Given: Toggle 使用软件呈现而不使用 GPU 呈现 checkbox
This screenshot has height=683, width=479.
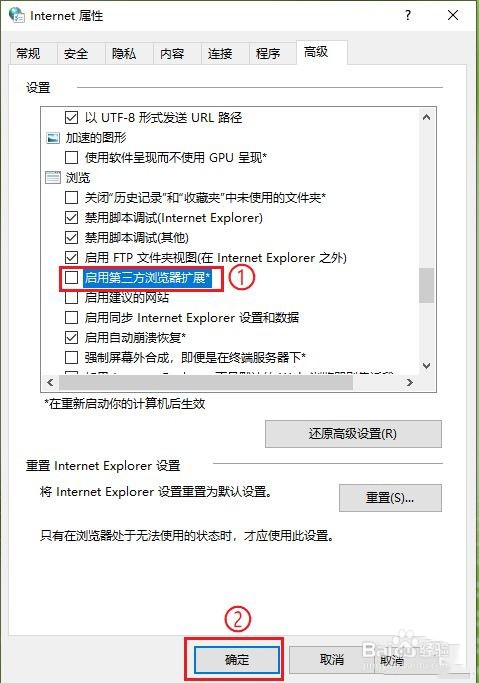Looking at the screenshot, I should 71,157.
